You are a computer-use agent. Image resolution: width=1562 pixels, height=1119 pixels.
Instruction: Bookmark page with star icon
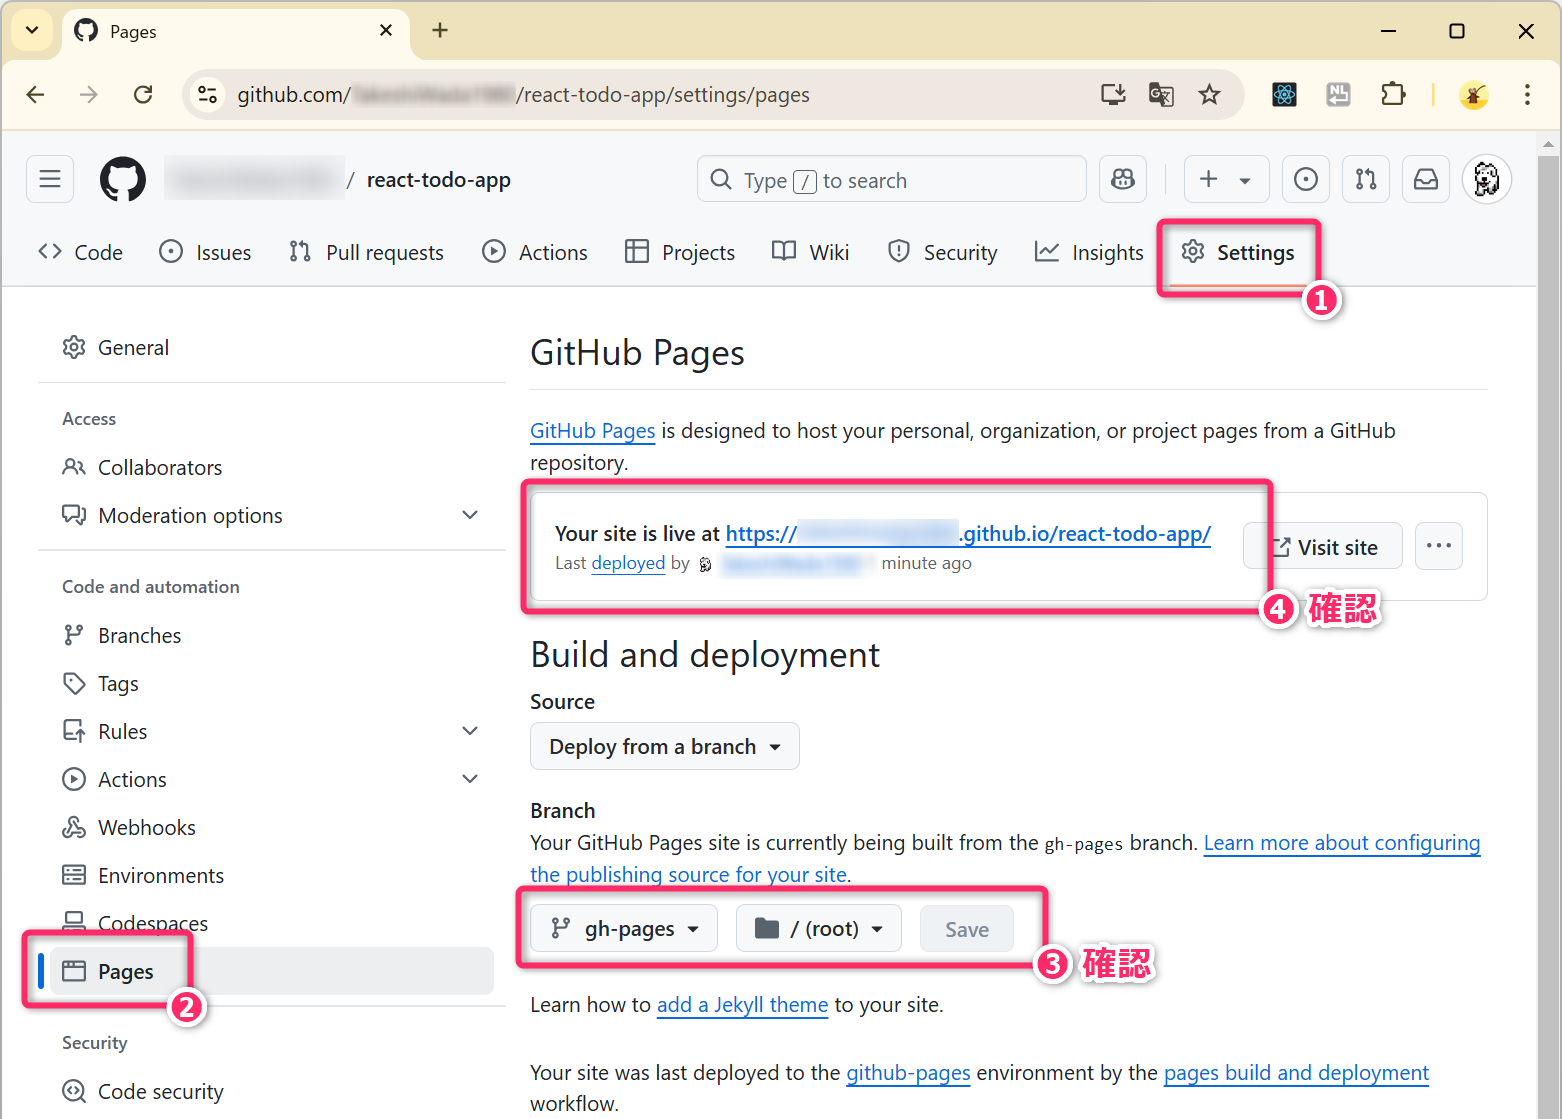tap(1209, 95)
